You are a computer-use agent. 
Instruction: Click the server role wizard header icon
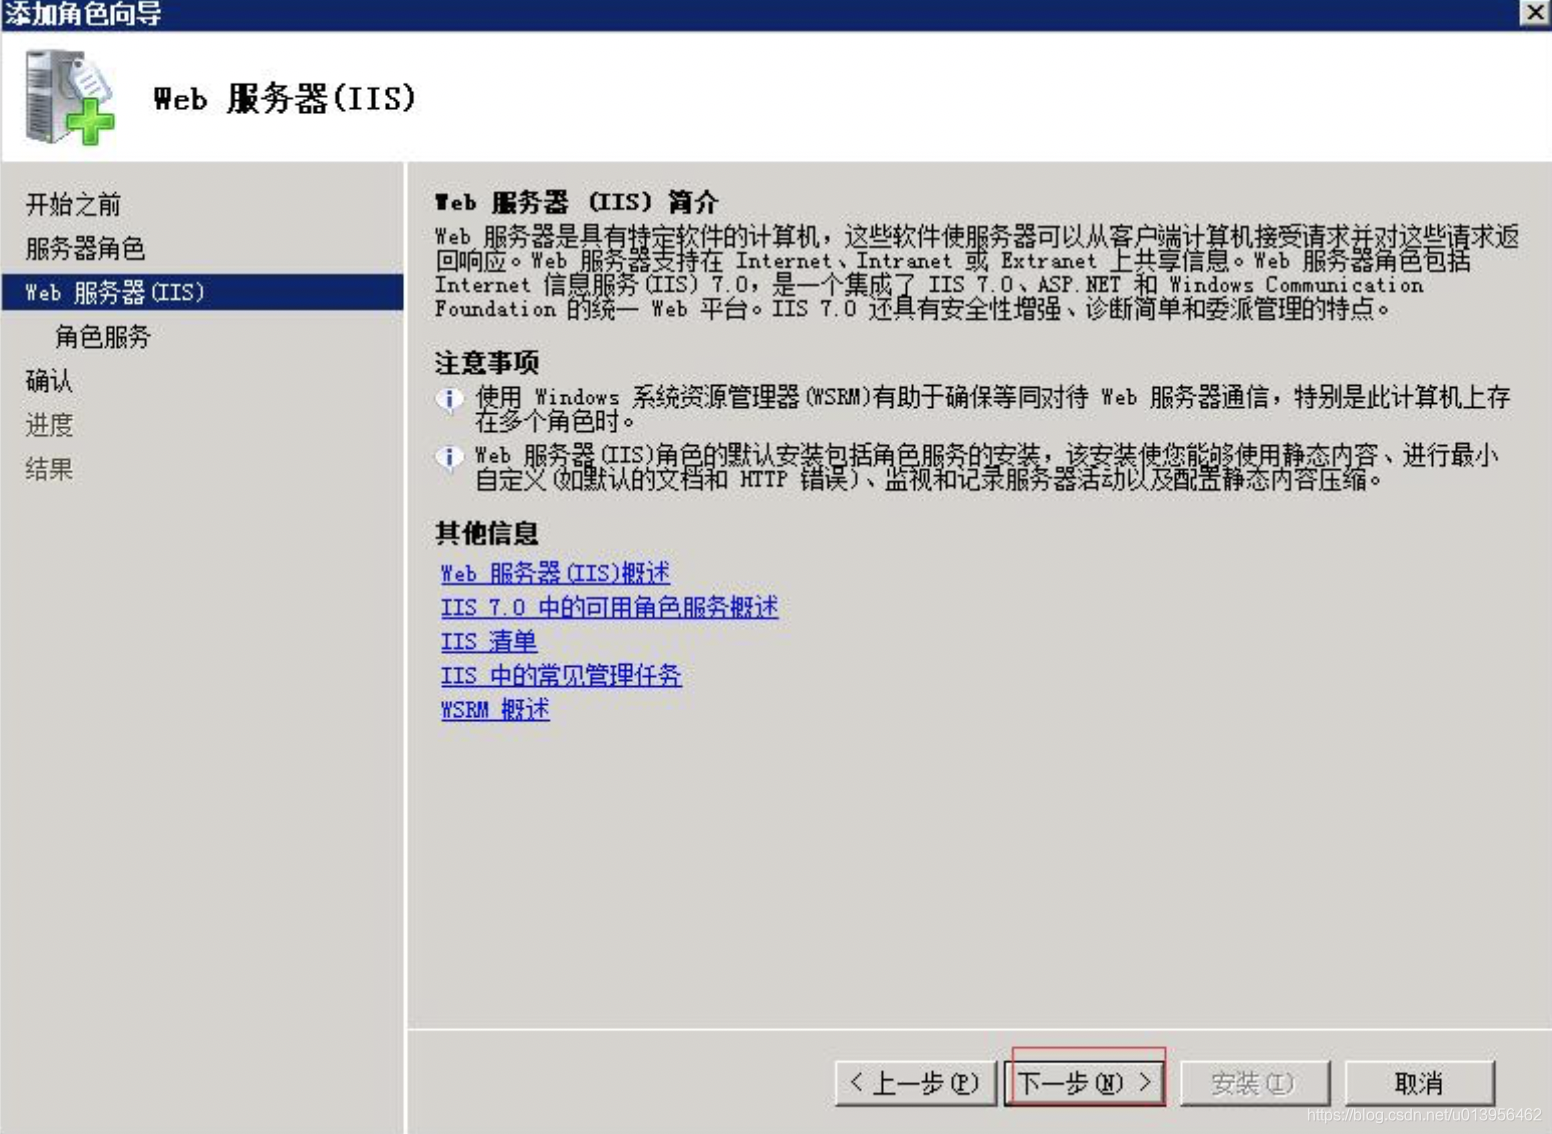tap(69, 97)
